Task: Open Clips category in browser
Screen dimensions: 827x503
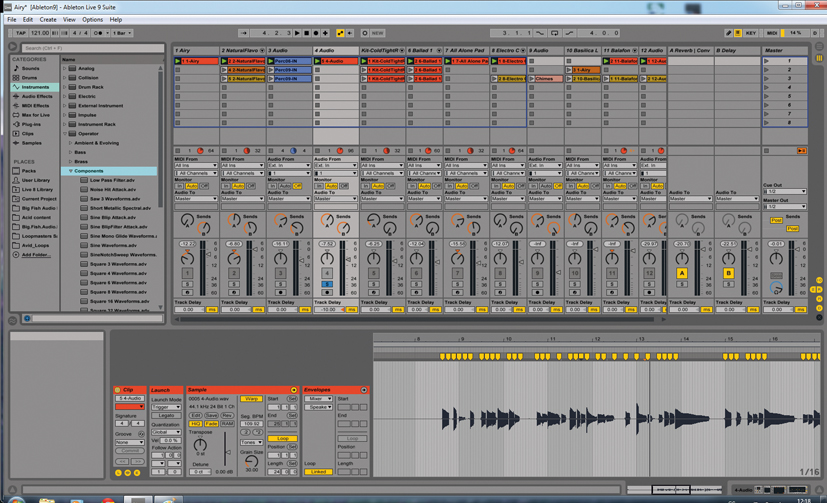Action: tap(27, 133)
